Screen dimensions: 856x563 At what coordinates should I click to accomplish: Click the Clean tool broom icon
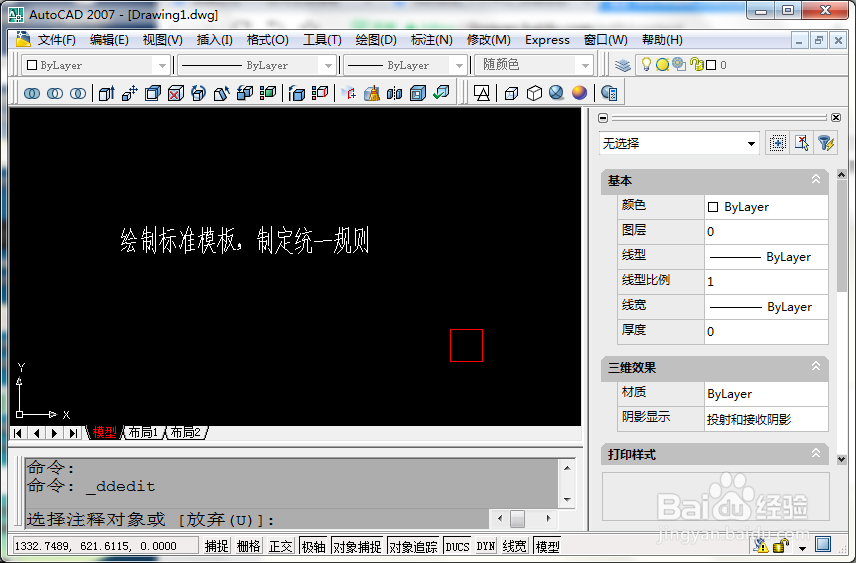coord(372,93)
